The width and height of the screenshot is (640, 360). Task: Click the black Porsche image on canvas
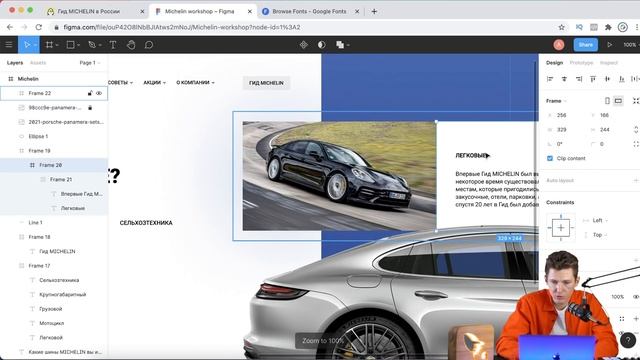(339, 176)
